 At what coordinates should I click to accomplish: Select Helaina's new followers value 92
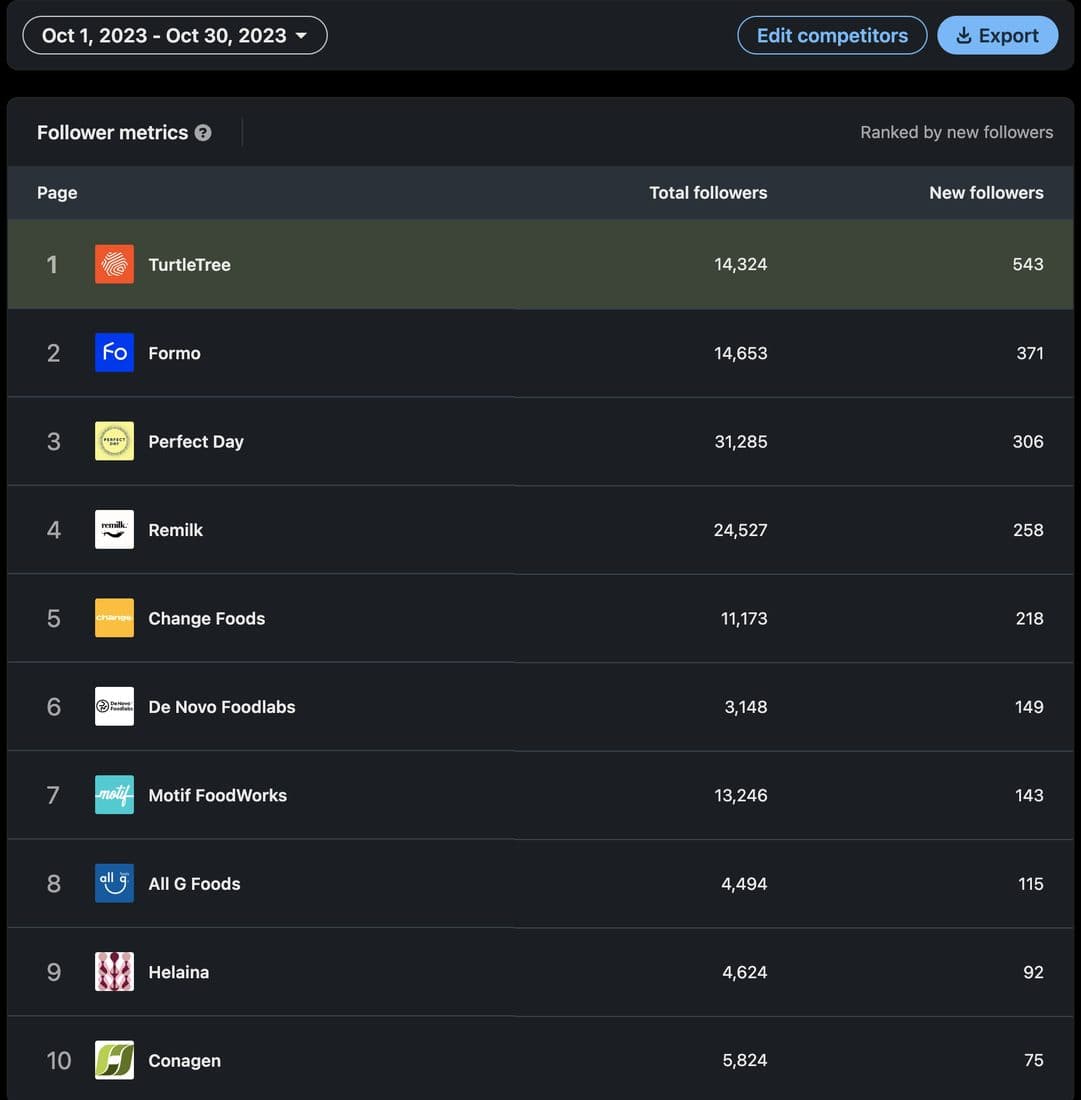[1033, 972]
